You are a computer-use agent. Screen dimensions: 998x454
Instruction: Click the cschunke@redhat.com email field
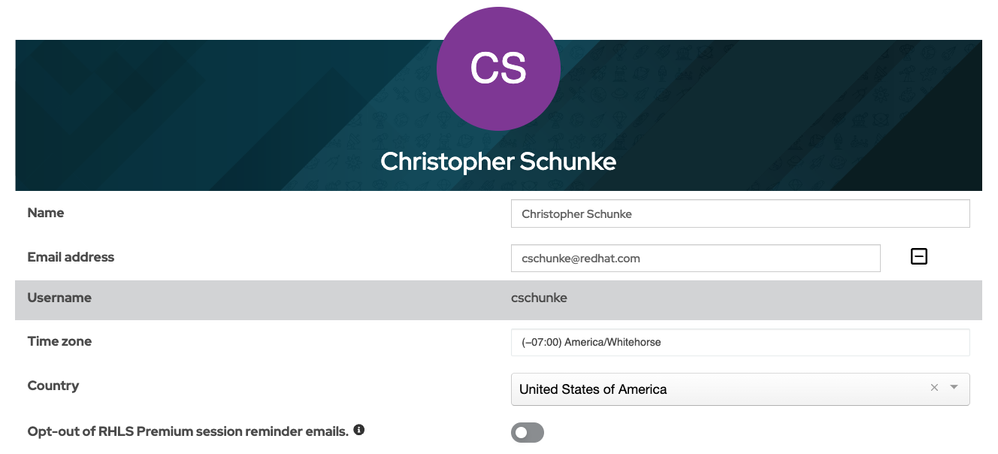695,258
